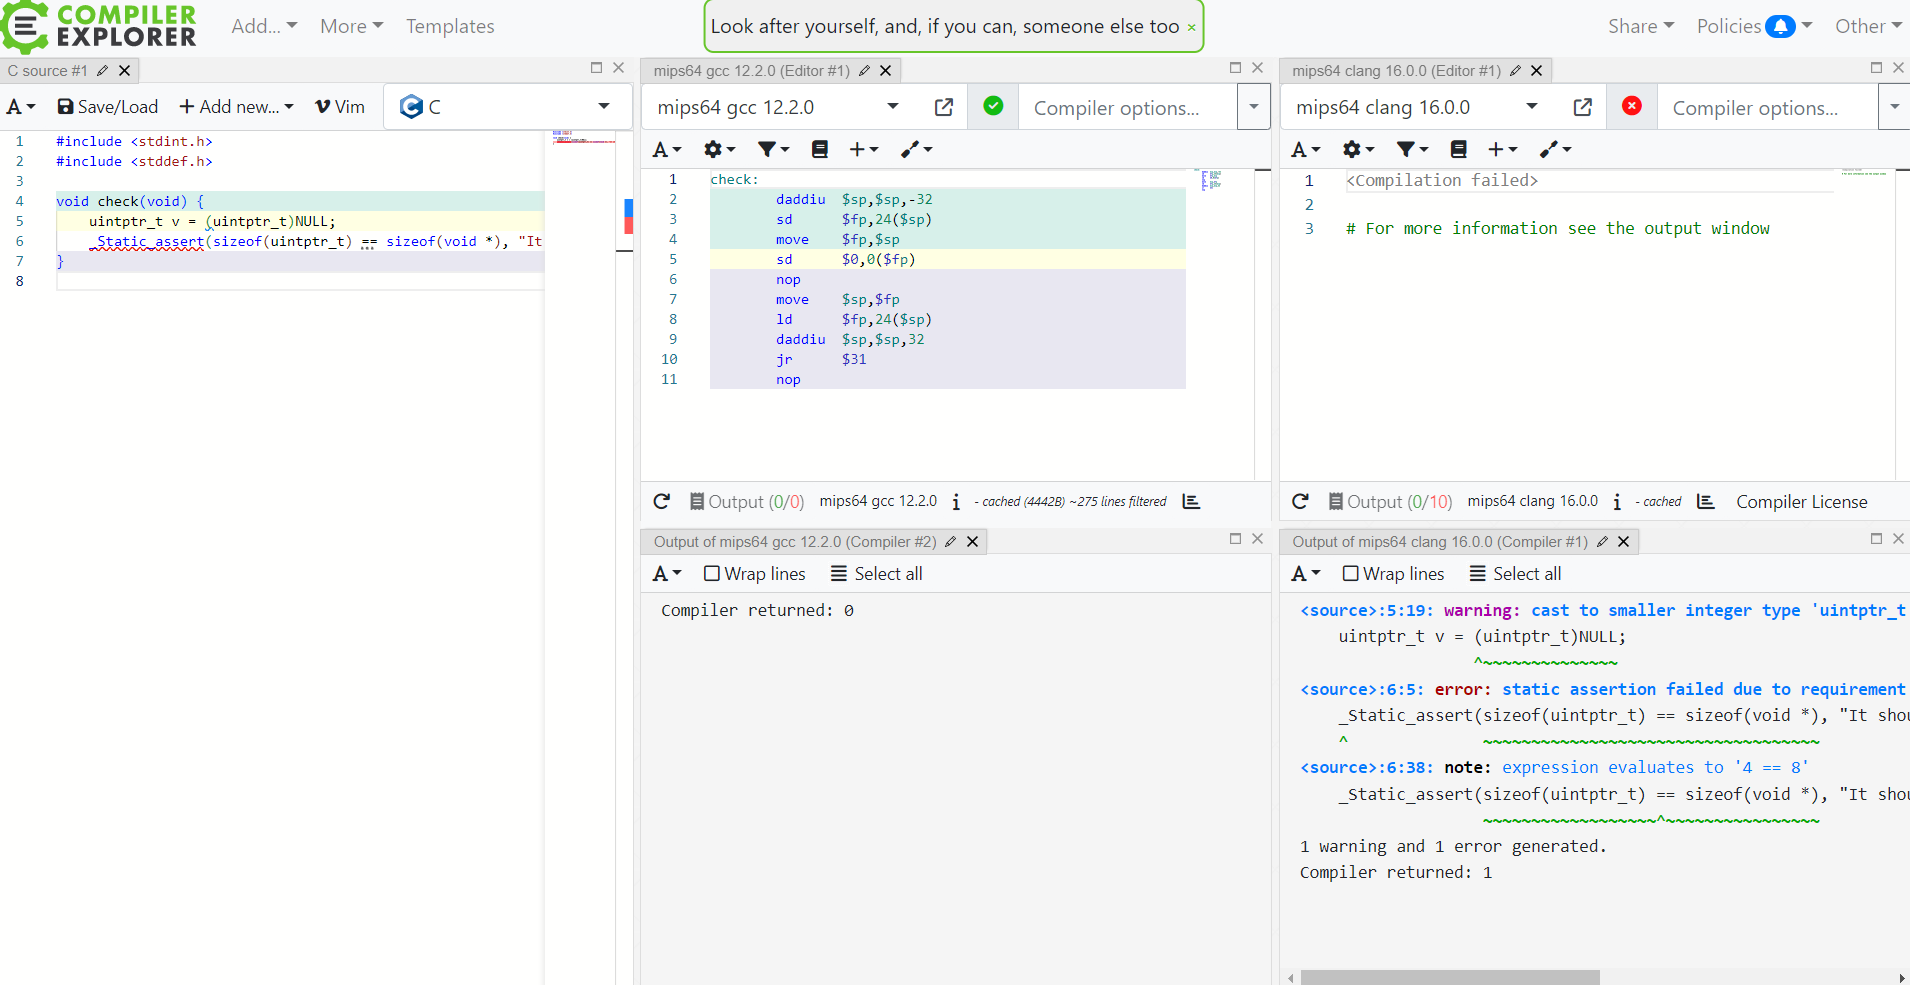Open the clang Add tool wrench menu

coord(1555,150)
